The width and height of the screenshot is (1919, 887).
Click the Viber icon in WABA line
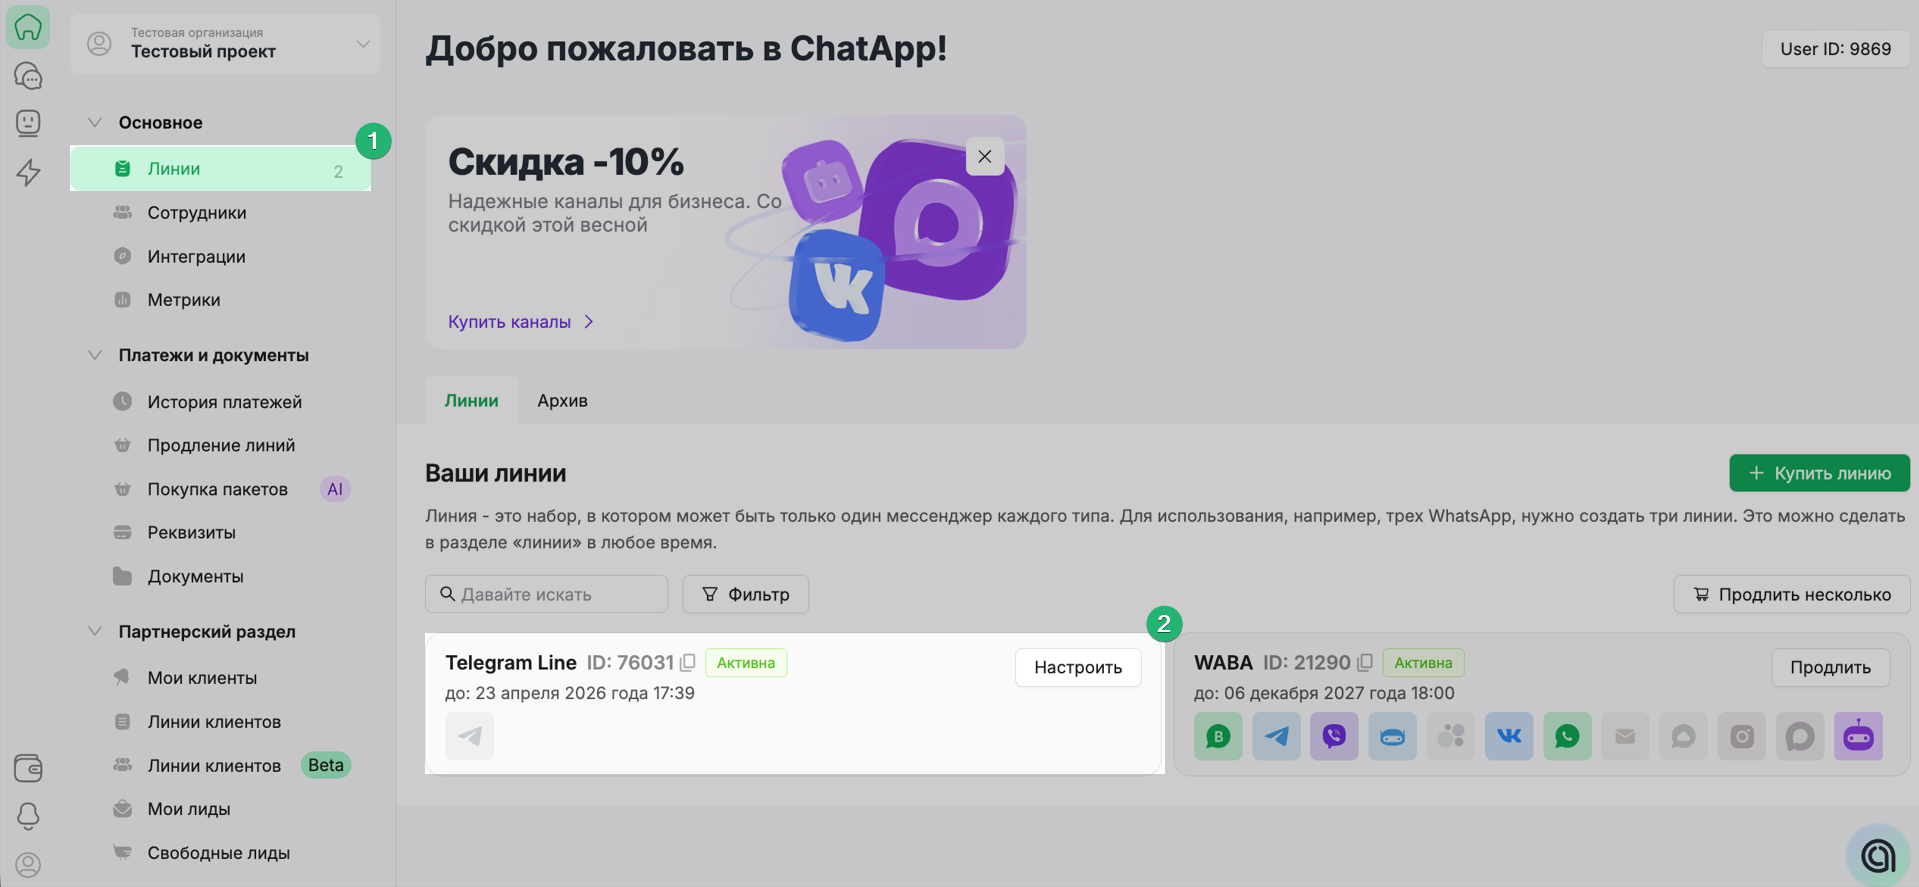point(1334,737)
